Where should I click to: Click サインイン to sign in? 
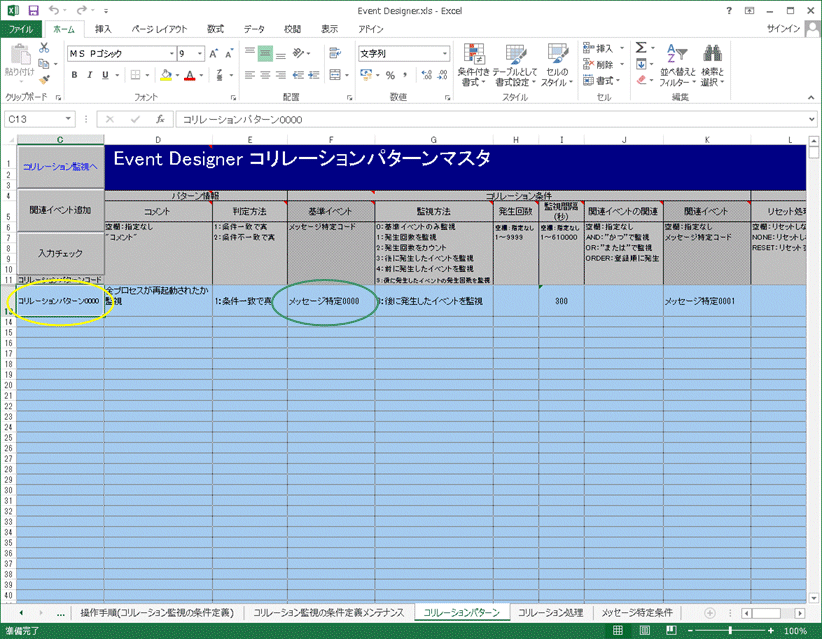(x=783, y=29)
